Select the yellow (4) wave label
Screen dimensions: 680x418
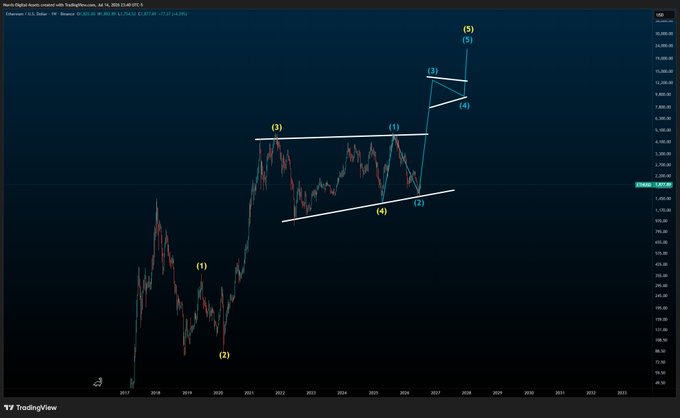click(382, 211)
